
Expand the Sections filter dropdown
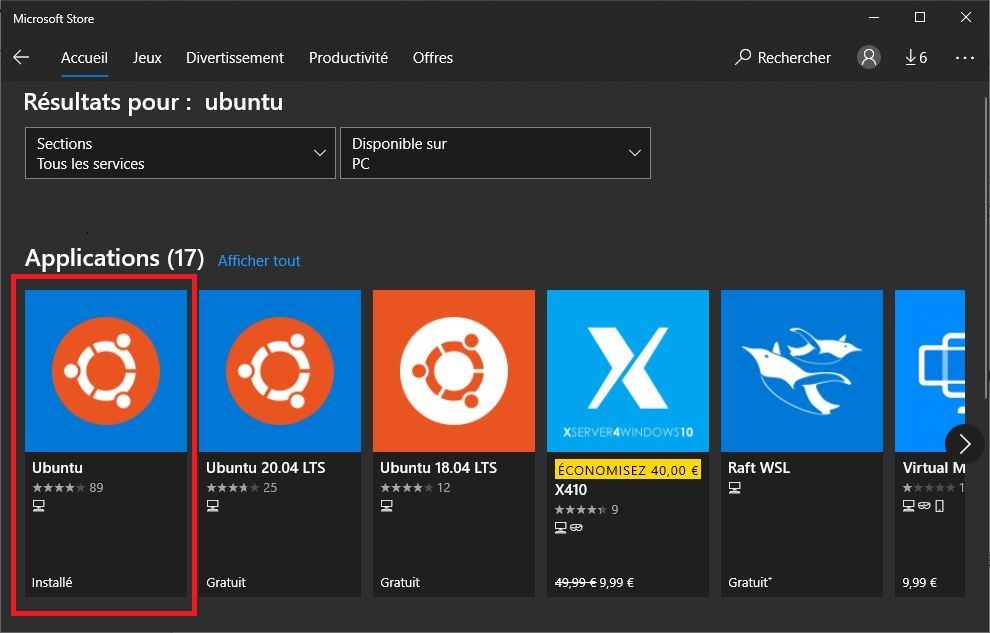click(180, 153)
